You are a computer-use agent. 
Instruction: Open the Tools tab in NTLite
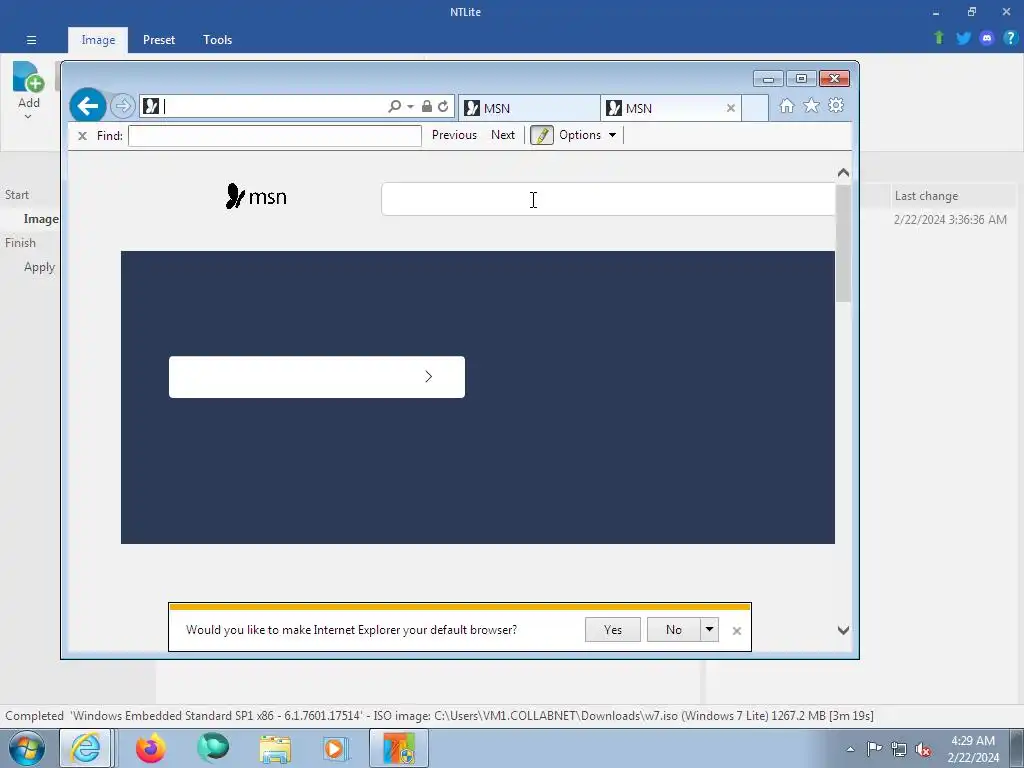click(217, 40)
